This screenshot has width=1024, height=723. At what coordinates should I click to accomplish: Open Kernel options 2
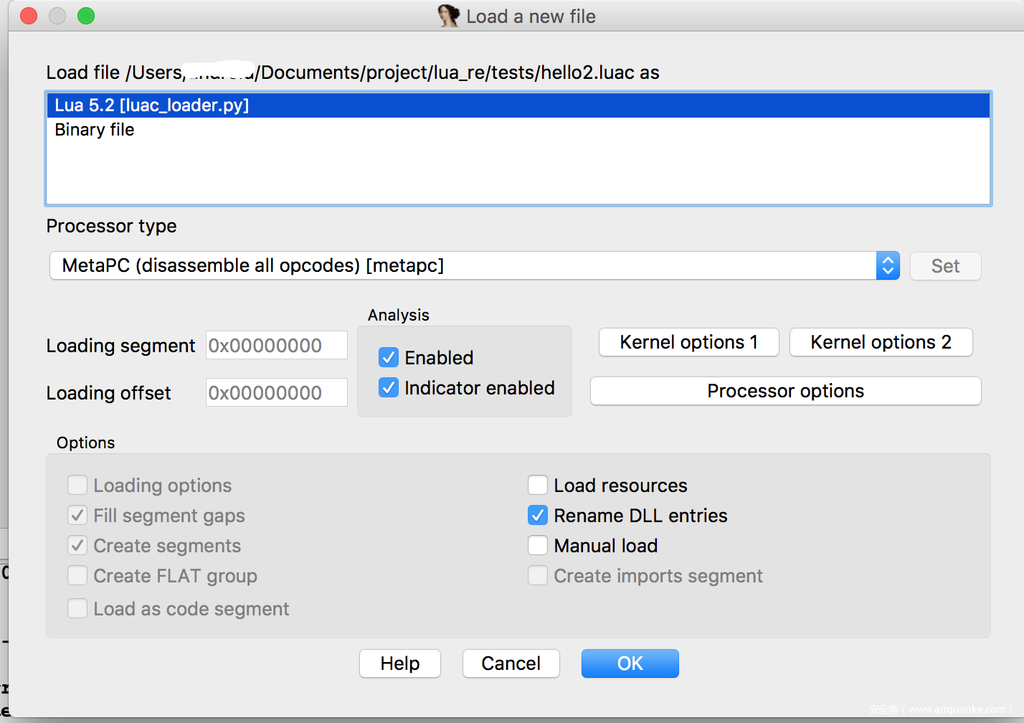click(x=880, y=342)
